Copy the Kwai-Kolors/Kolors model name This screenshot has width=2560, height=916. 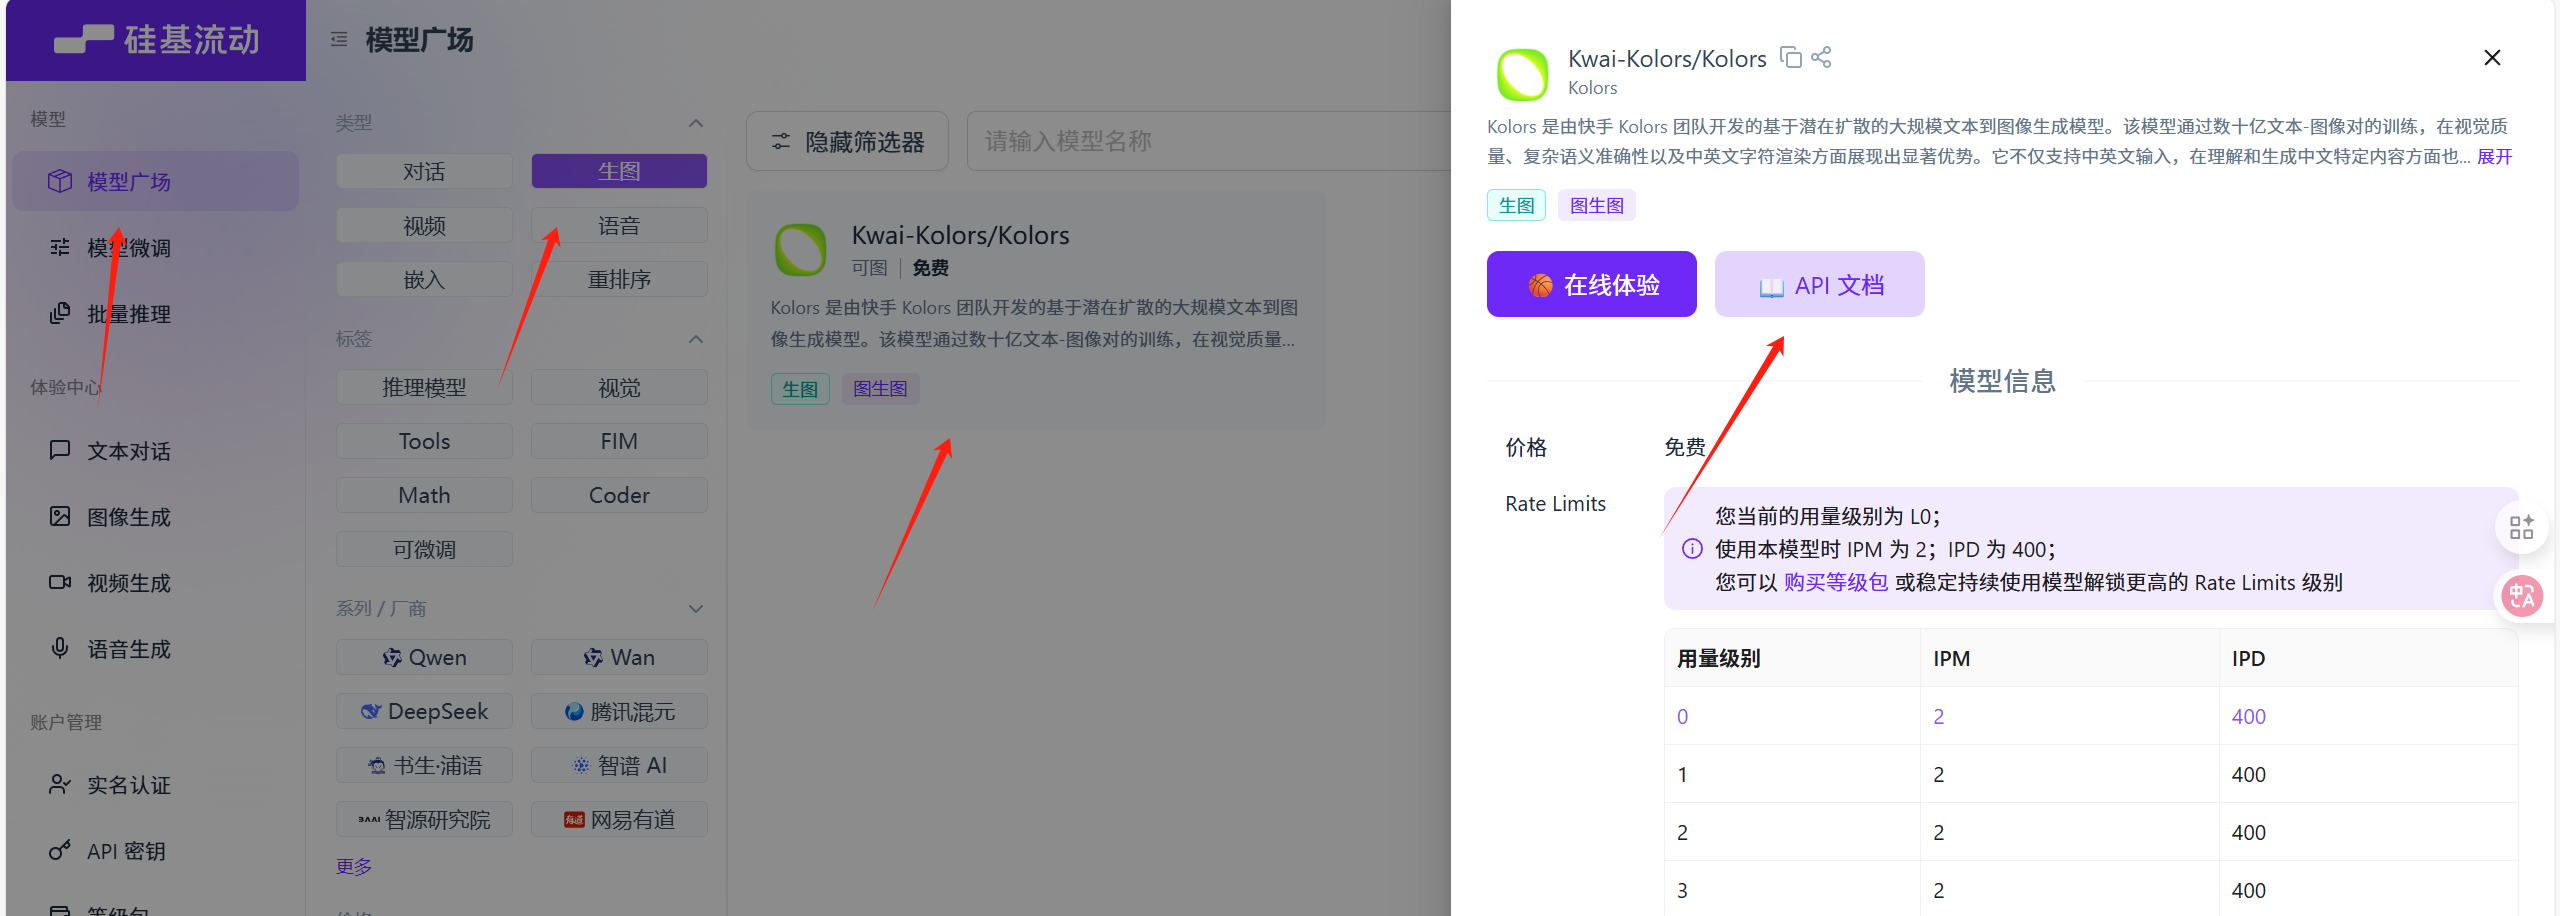[1791, 58]
